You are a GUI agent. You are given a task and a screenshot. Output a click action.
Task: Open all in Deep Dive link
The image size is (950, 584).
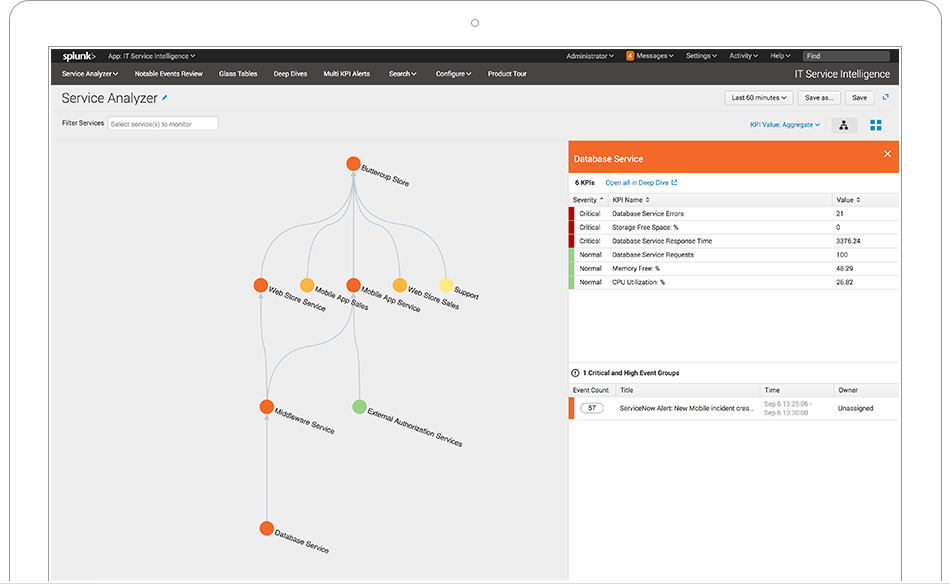point(641,182)
